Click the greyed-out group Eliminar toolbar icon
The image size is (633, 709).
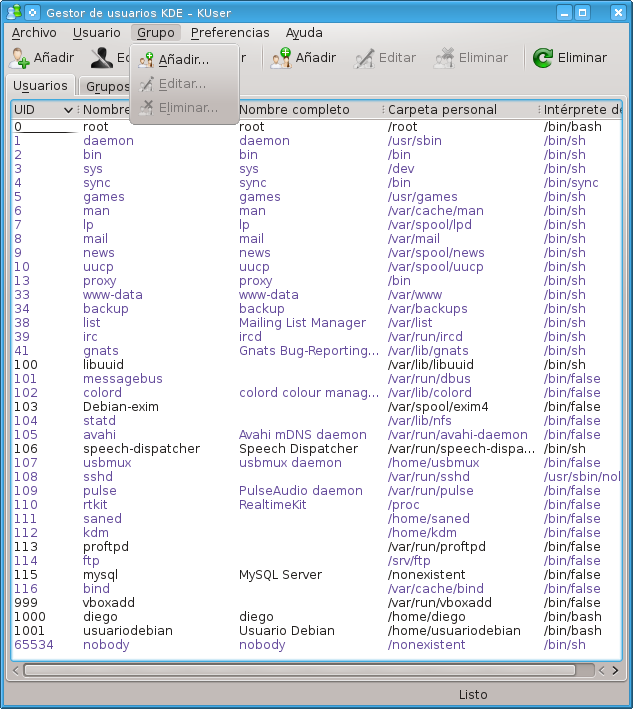pyautogui.click(x=444, y=58)
